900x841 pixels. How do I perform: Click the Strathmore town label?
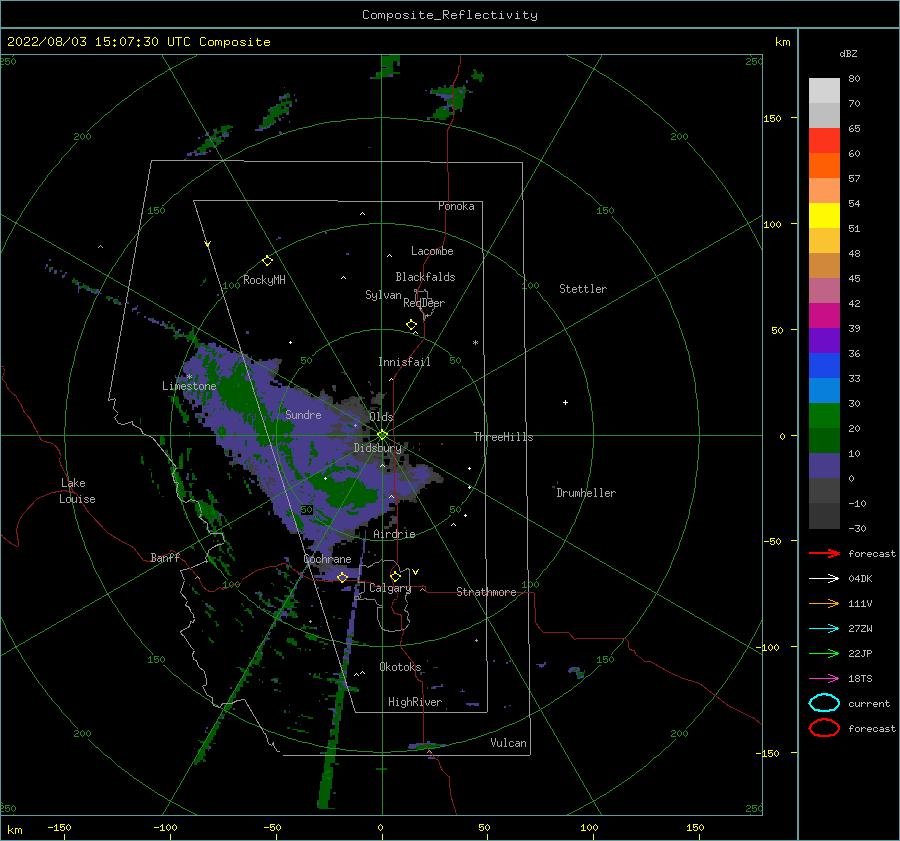(x=486, y=592)
